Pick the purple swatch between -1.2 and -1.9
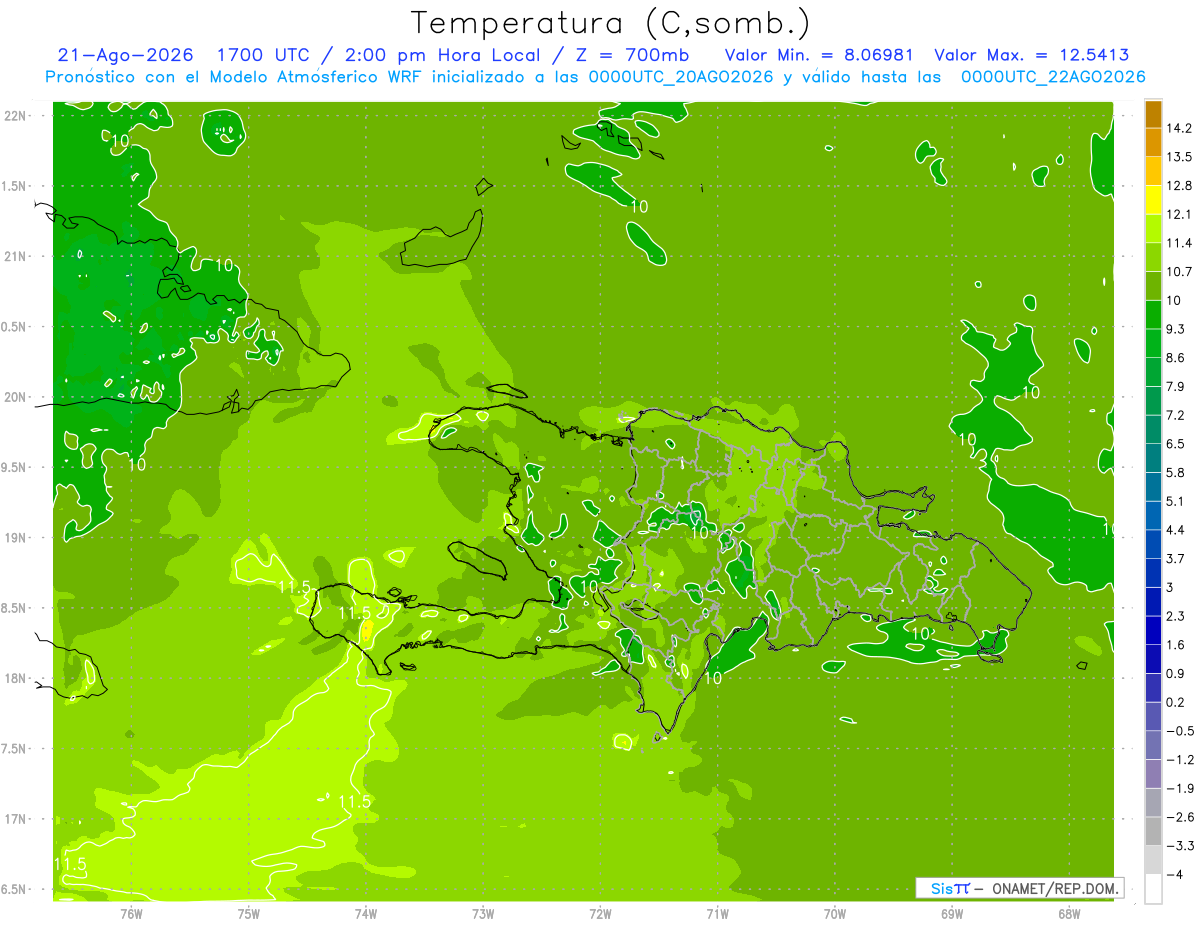The height and width of the screenshot is (927, 1200). pyautogui.click(x=1153, y=774)
